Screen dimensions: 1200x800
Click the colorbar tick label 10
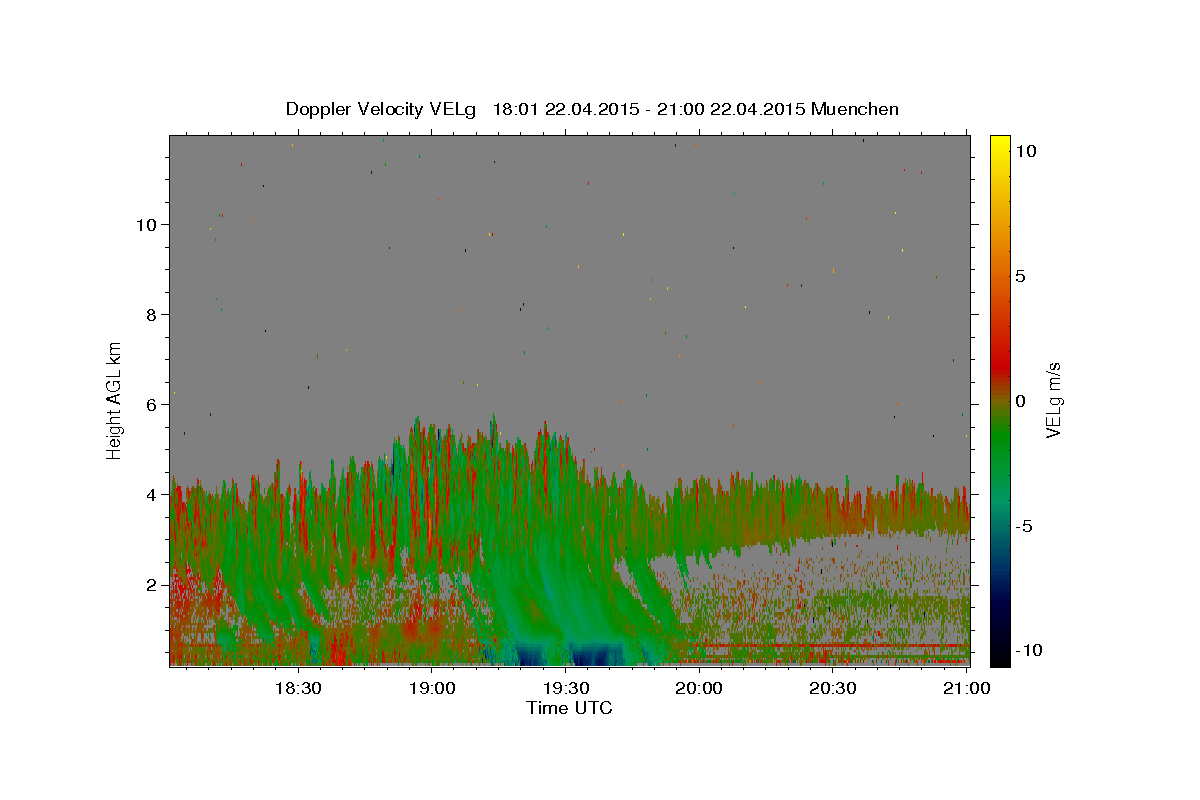coord(1025,151)
